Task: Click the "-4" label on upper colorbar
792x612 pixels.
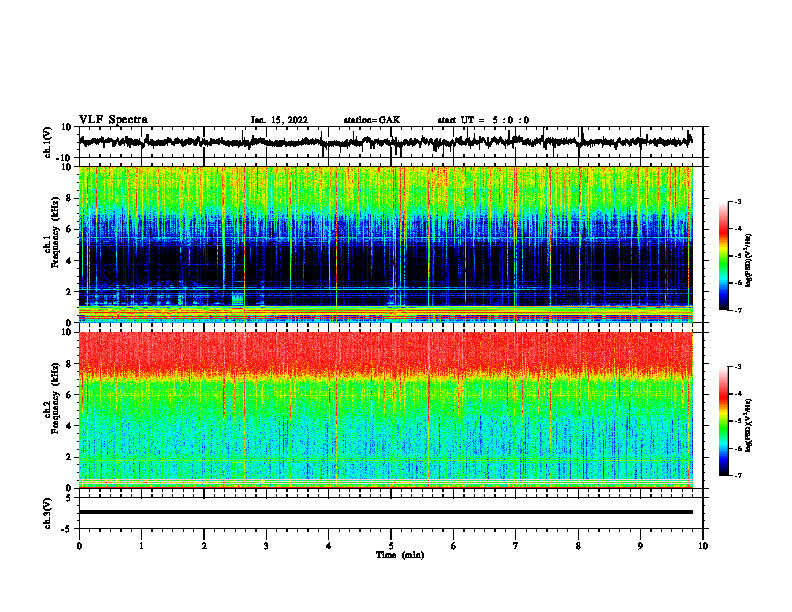Action: click(737, 229)
